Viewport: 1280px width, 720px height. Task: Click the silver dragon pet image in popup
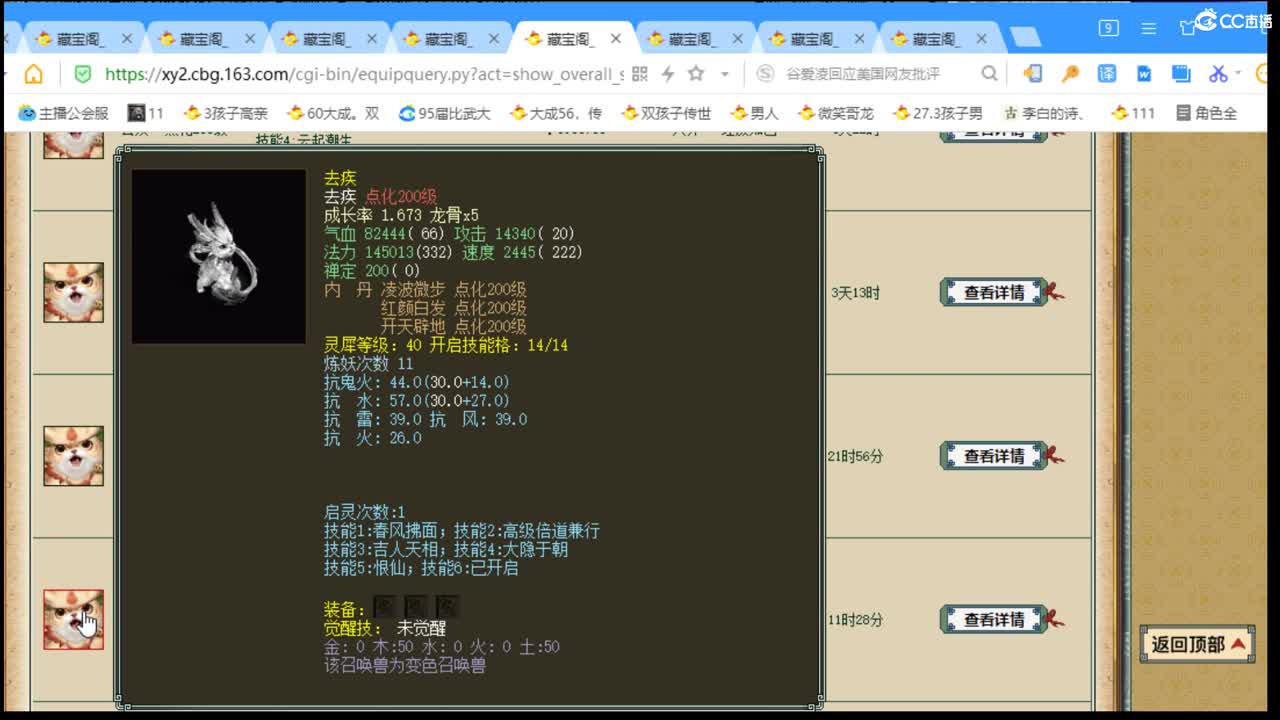point(219,256)
